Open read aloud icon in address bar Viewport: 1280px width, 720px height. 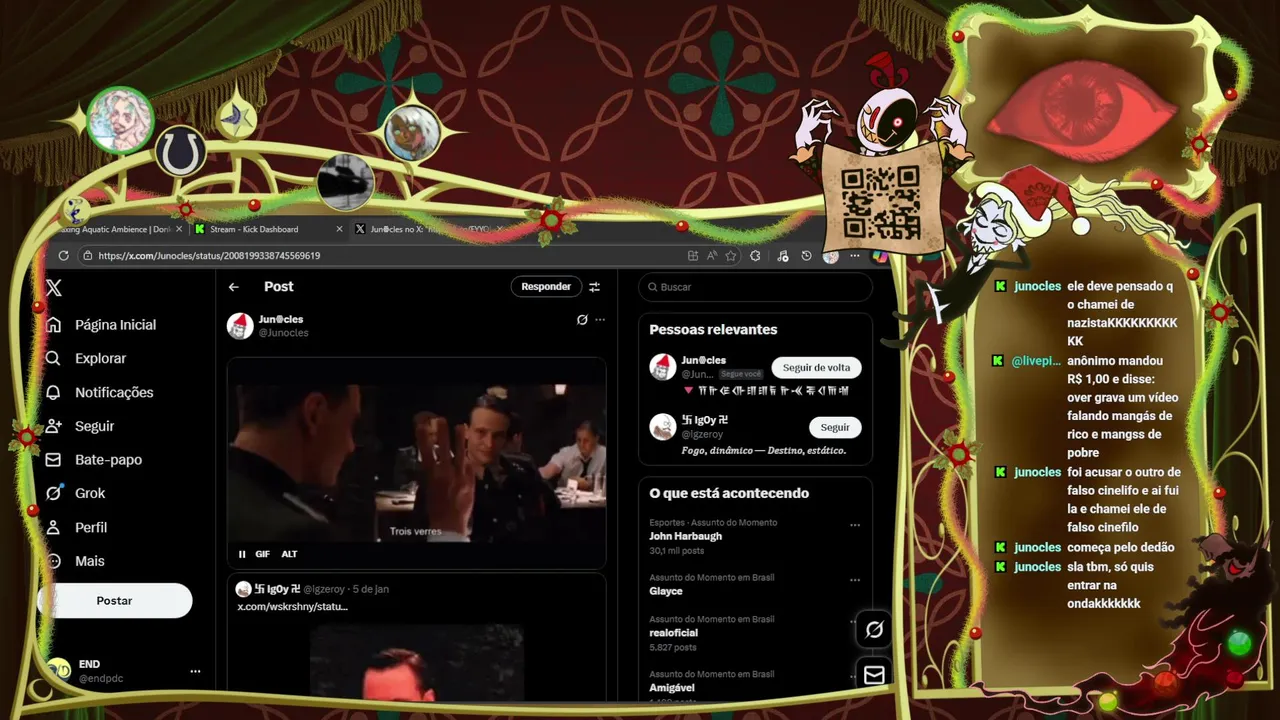tap(712, 256)
